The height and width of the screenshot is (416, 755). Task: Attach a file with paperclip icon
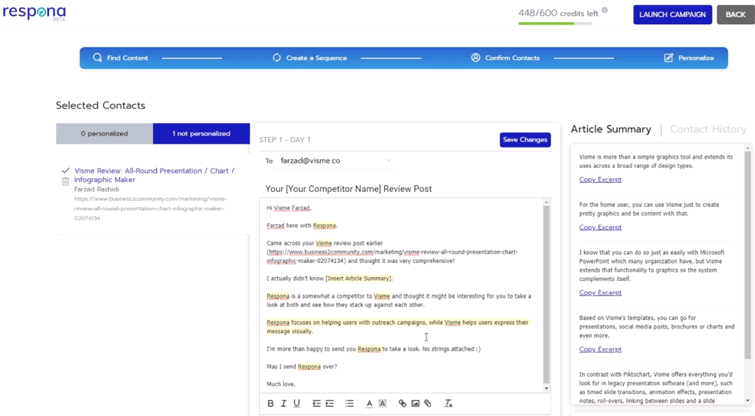point(428,403)
